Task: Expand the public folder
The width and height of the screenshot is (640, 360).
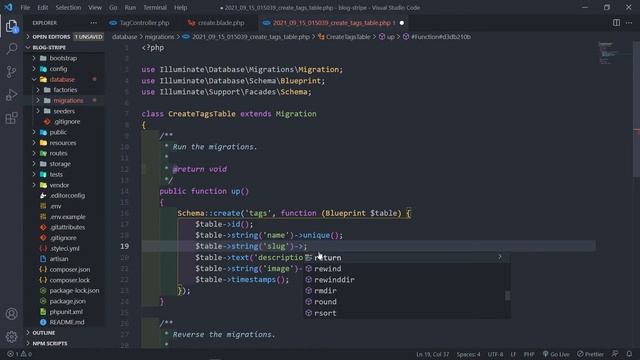Action: click(x=65, y=132)
